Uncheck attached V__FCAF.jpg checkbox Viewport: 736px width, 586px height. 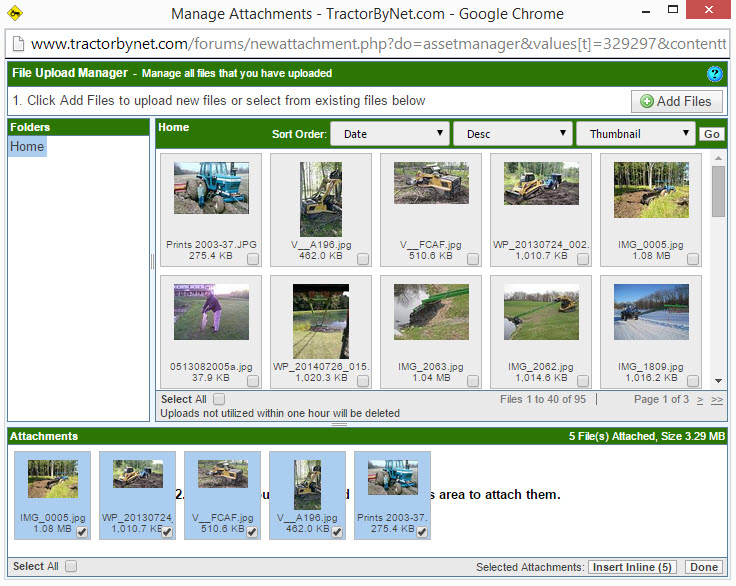point(252,532)
